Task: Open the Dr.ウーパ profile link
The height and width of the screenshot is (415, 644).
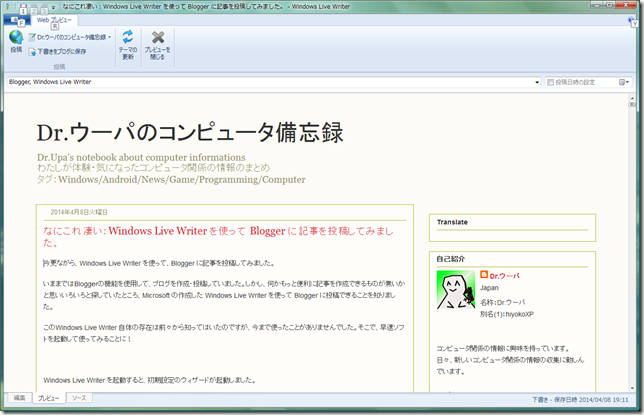Action: 505,276
